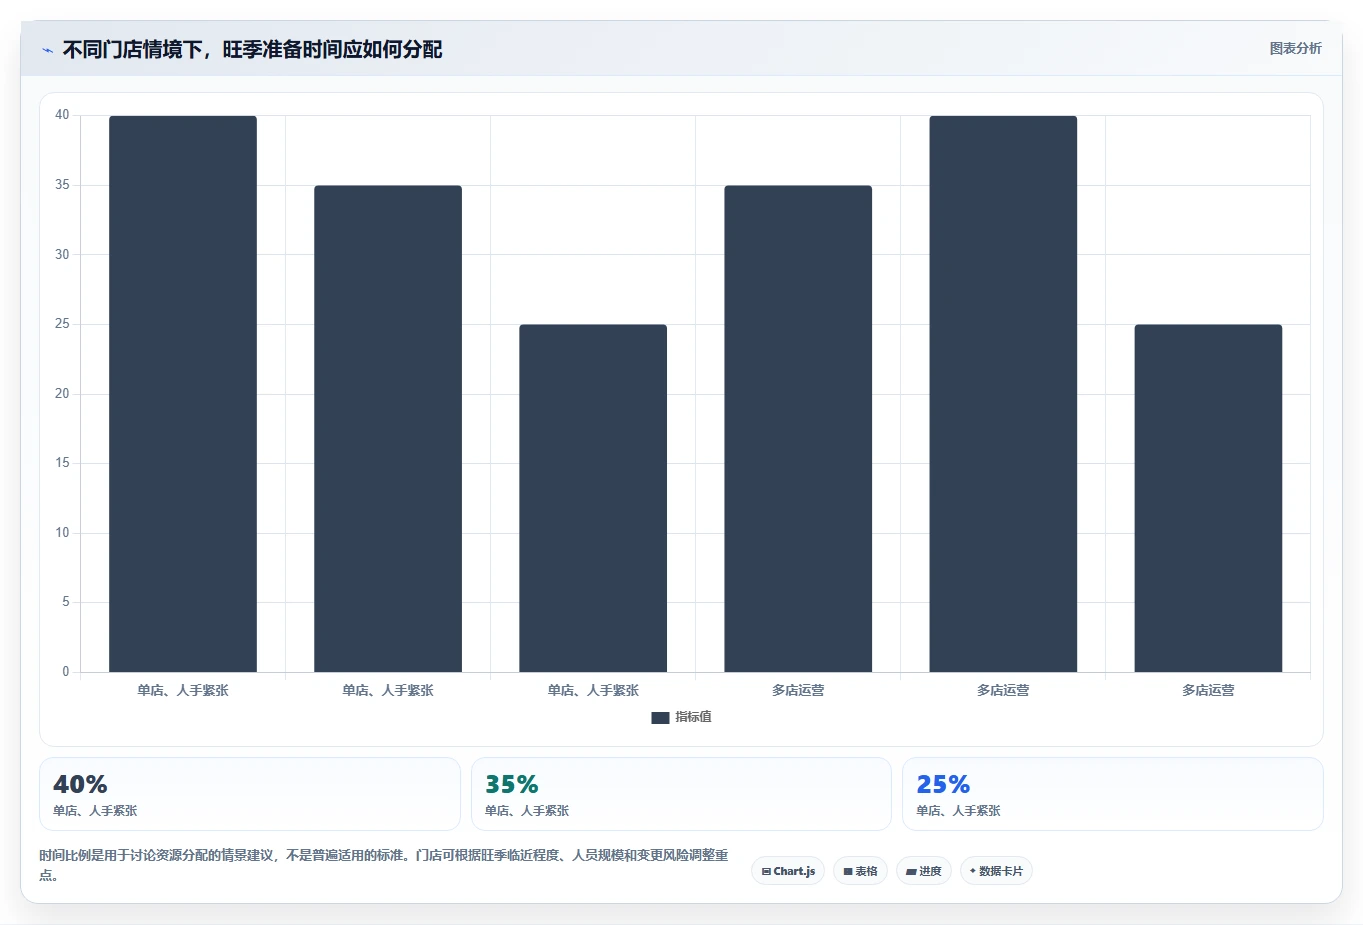Open the 25% data card
The image size is (1363, 925).
(x=1113, y=794)
